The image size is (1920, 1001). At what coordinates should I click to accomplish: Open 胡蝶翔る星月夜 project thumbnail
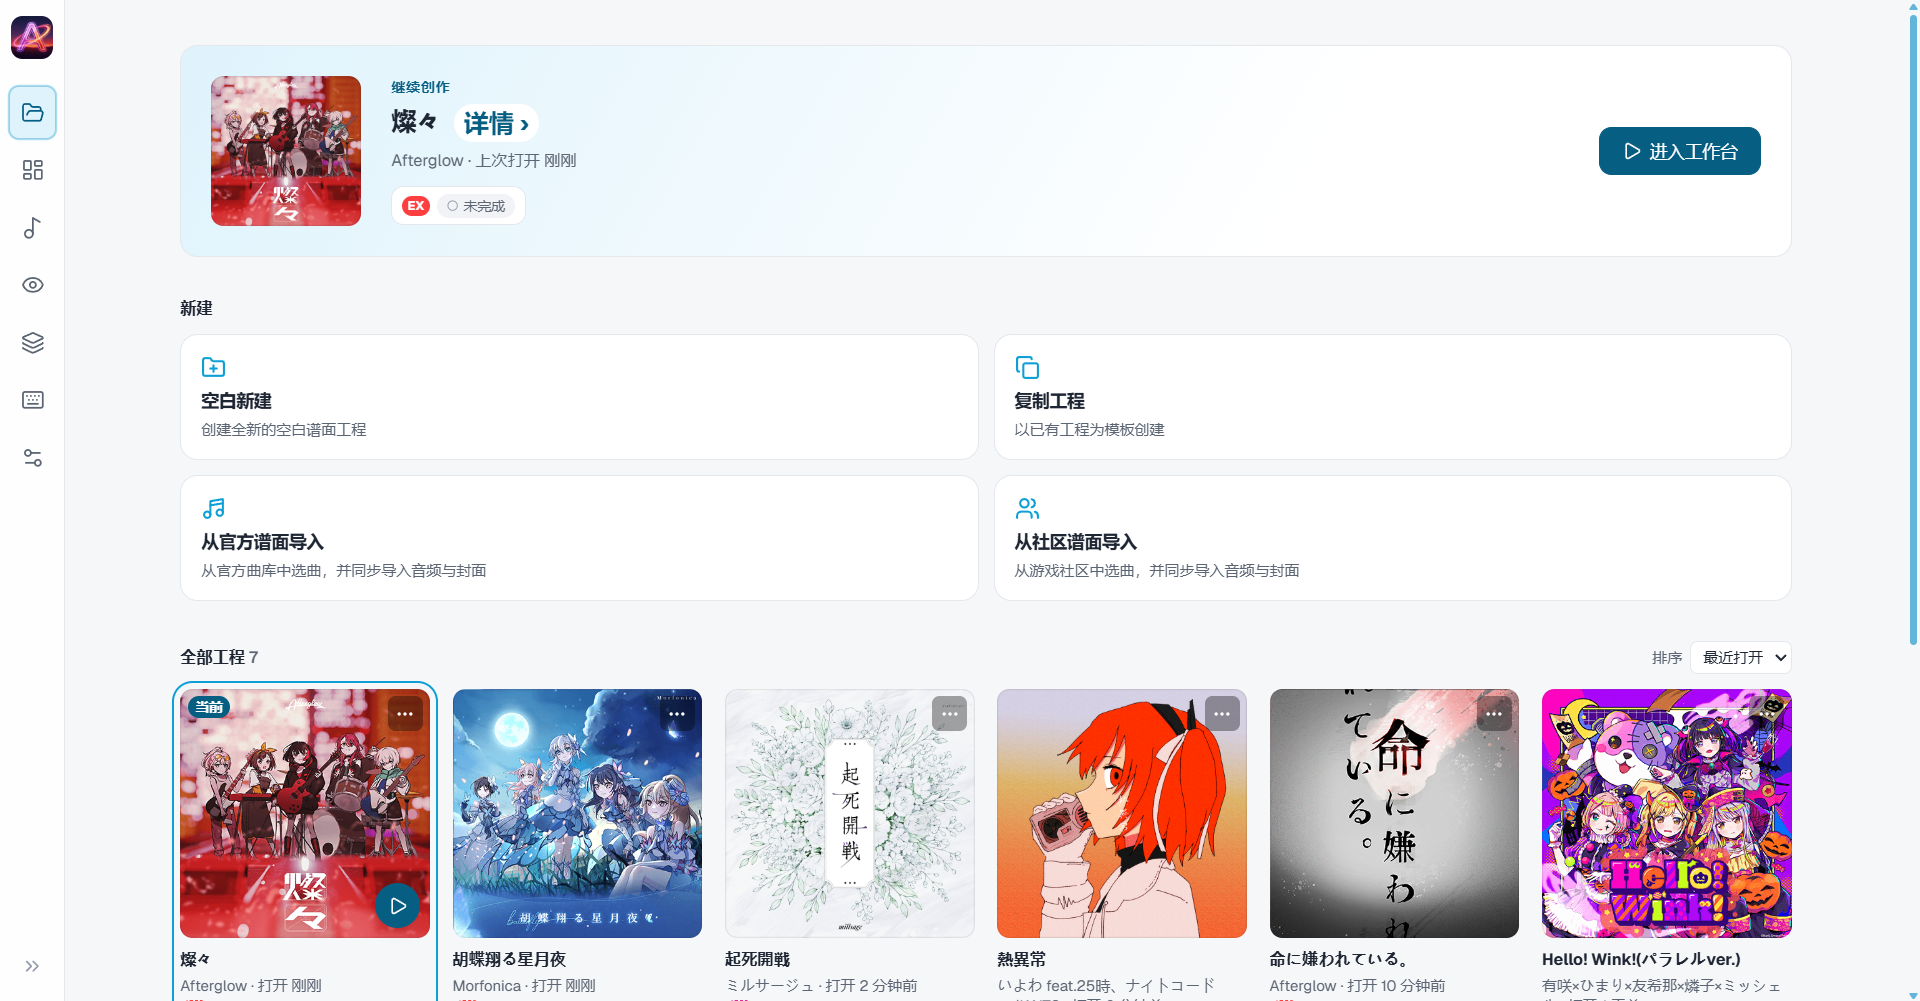pos(577,813)
